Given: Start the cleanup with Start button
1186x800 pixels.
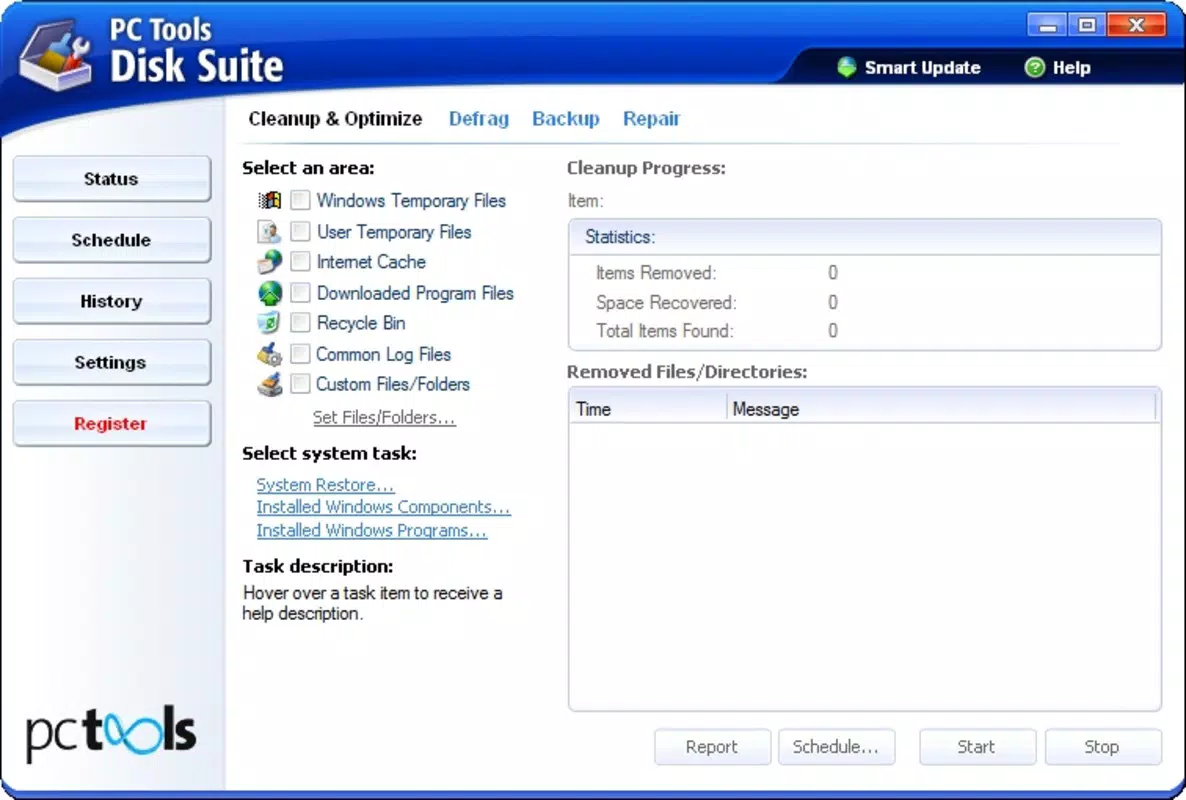Looking at the screenshot, I should [976, 747].
